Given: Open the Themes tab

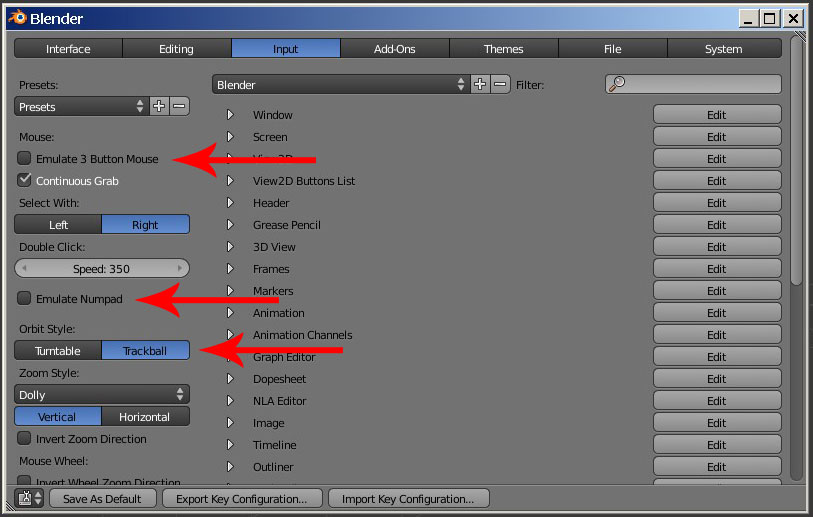Looking at the screenshot, I should pyautogui.click(x=503, y=49).
